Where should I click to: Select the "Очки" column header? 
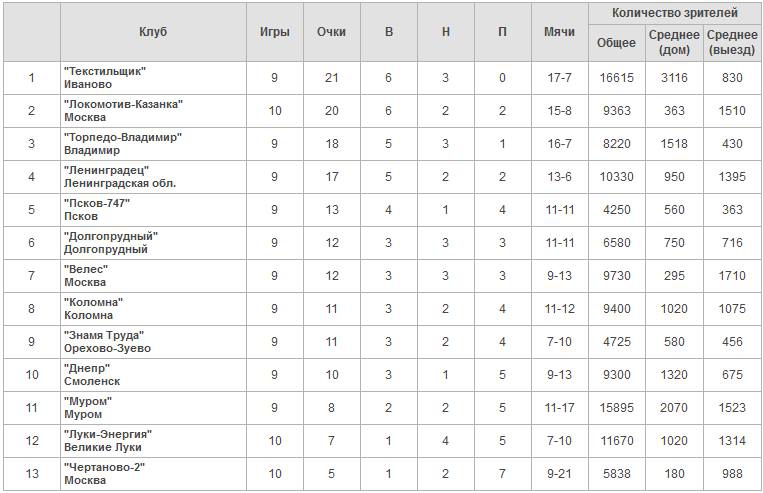tap(331, 32)
